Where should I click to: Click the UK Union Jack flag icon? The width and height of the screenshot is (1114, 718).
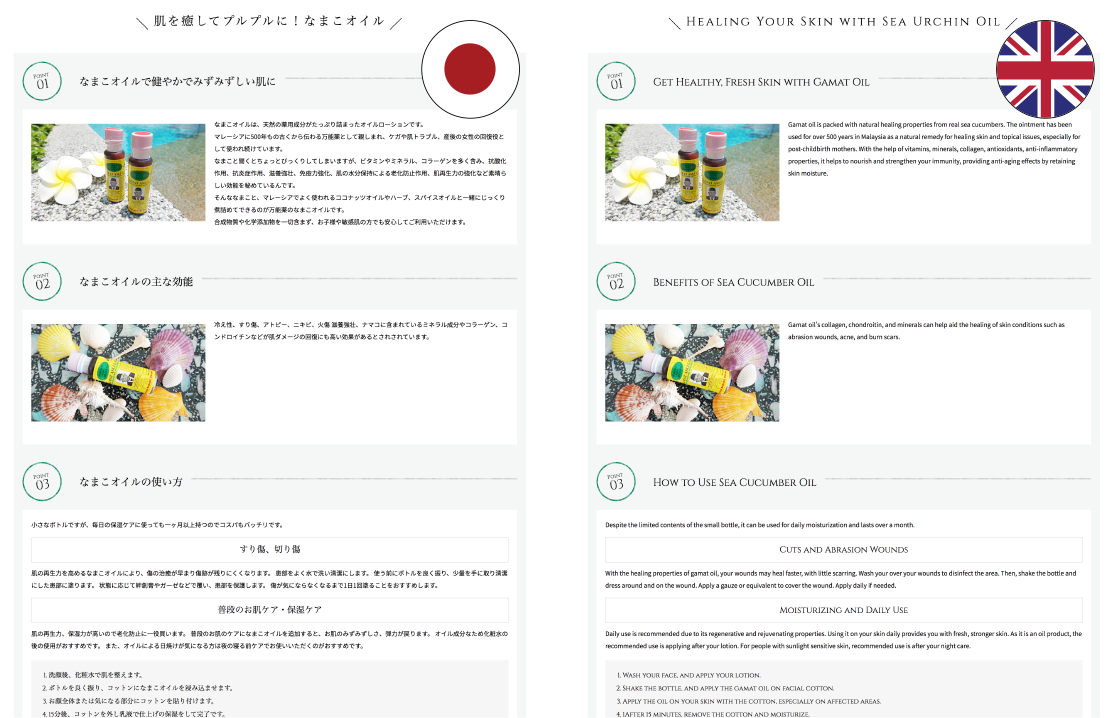1045,70
